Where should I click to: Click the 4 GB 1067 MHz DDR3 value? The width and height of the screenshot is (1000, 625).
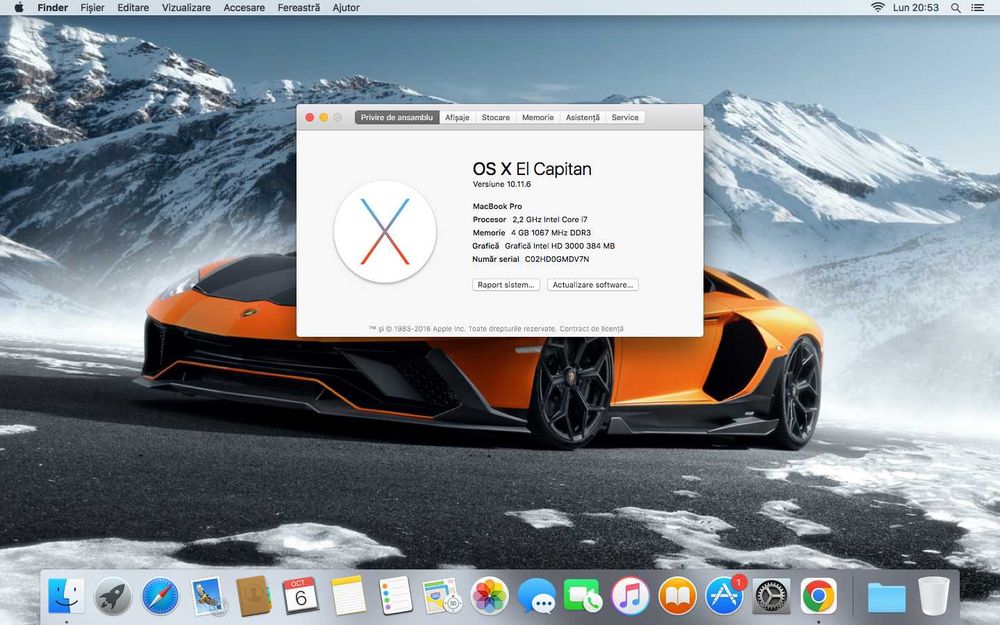[x=550, y=233]
